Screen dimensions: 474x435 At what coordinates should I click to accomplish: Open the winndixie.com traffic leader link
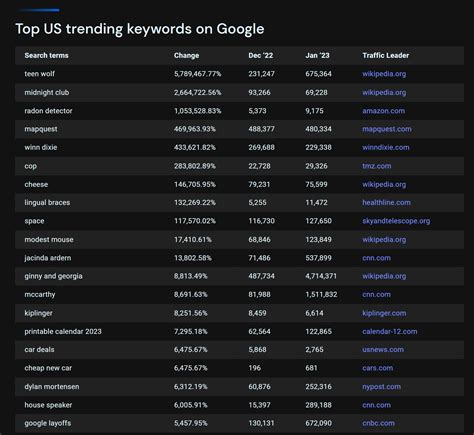click(x=386, y=147)
